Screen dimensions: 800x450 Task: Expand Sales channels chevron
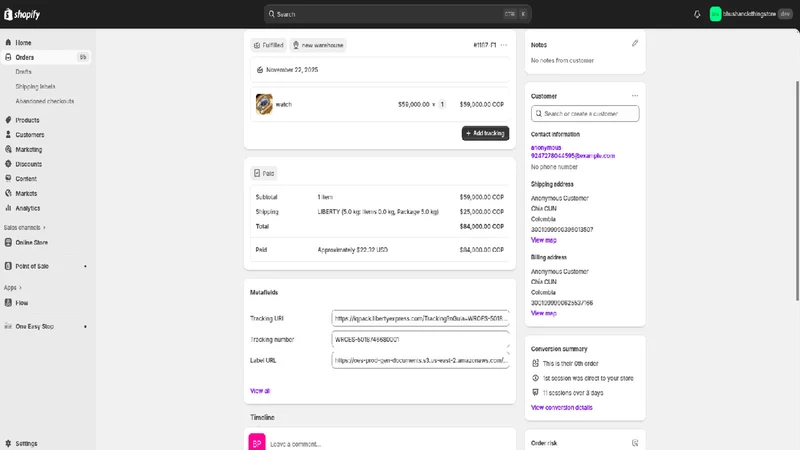click(44, 228)
